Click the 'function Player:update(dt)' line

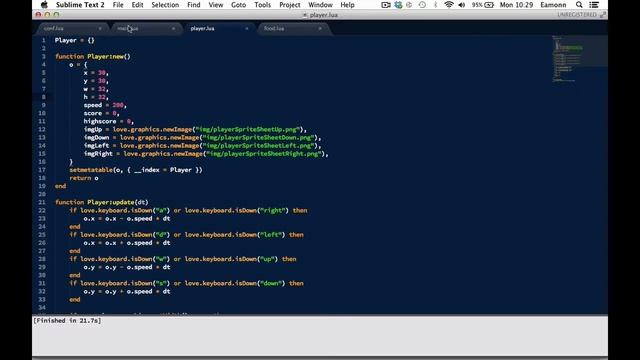pos(102,202)
